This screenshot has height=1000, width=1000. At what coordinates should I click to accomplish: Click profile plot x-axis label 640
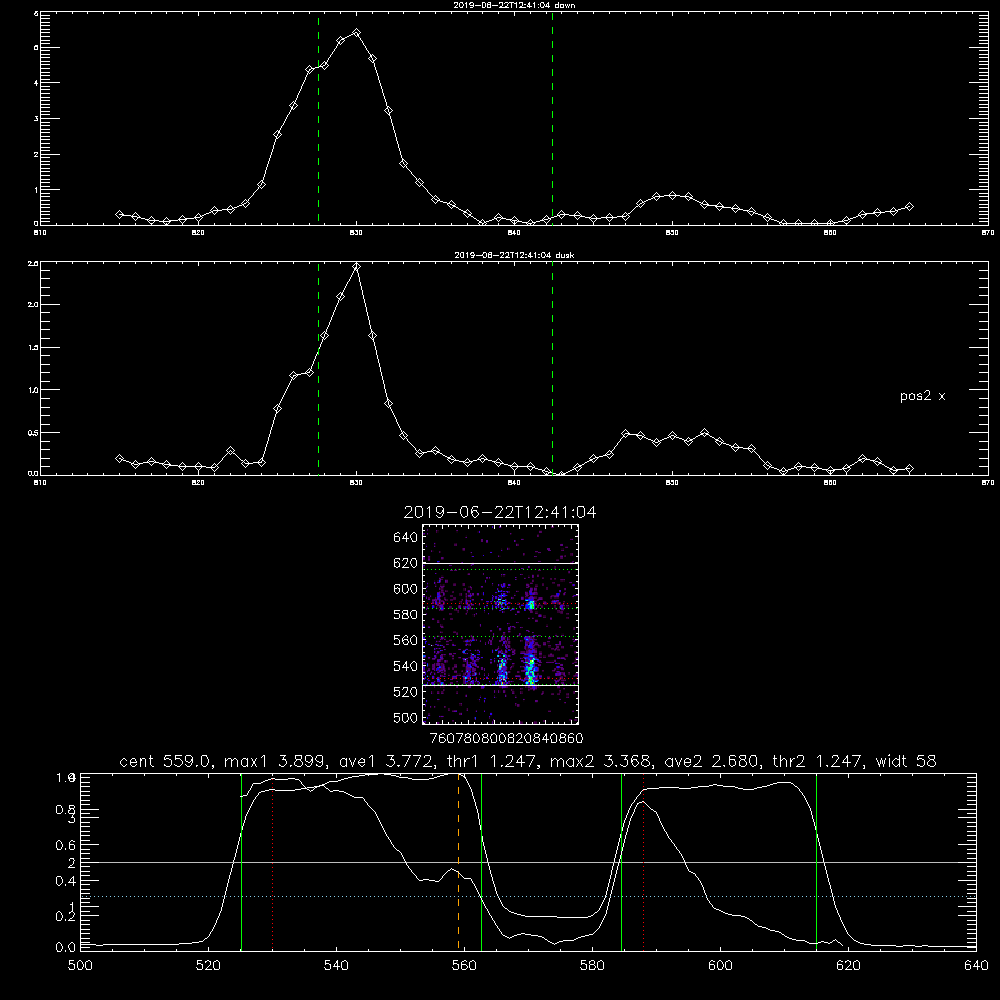pos(976,966)
